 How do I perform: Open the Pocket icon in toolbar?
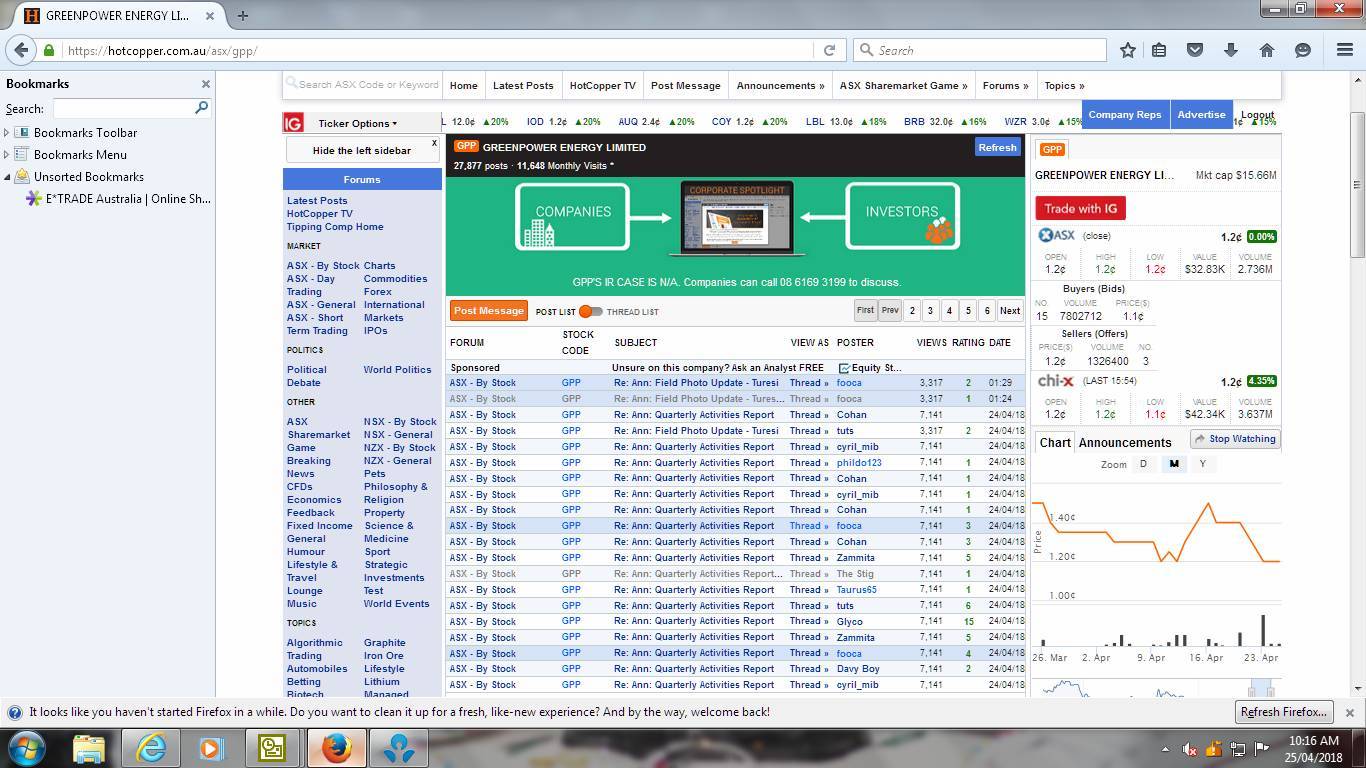point(1194,50)
